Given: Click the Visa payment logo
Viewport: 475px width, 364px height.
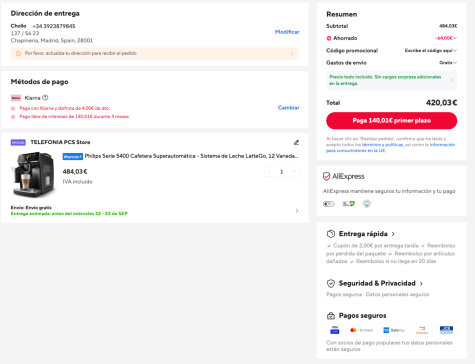Looking at the screenshot, I should pyautogui.click(x=334, y=330).
